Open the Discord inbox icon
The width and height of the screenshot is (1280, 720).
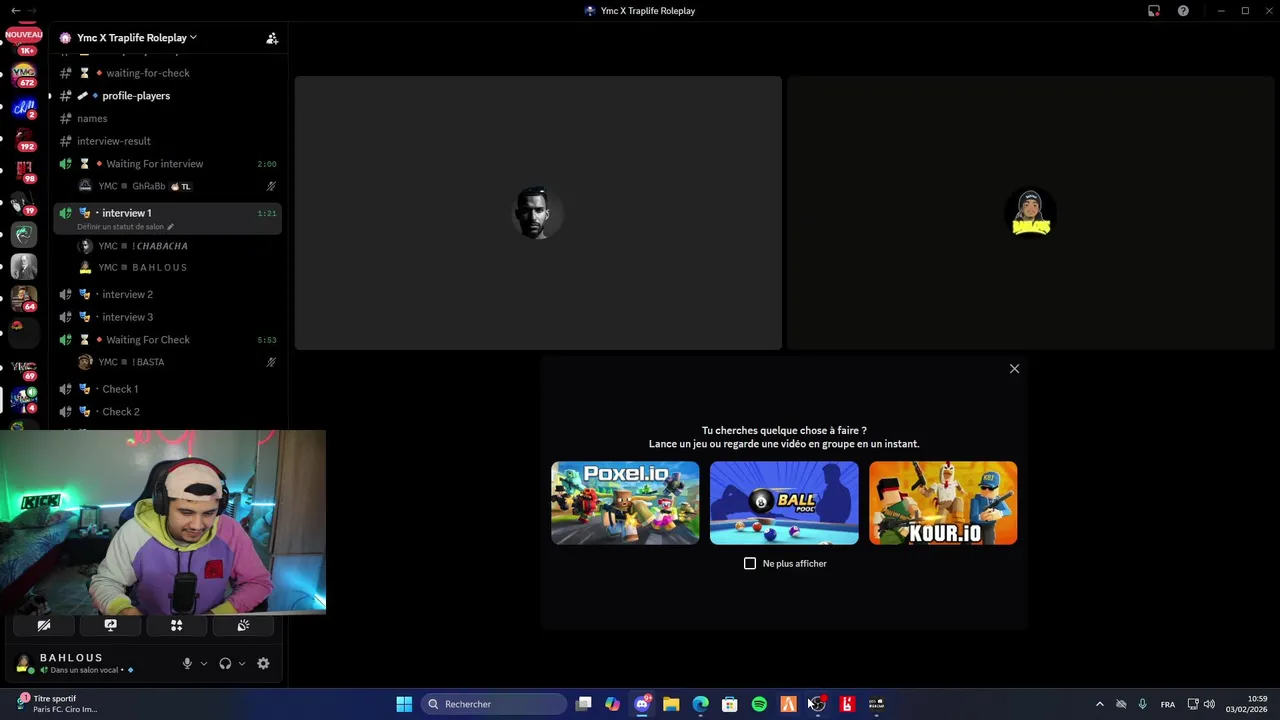tap(1154, 11)
